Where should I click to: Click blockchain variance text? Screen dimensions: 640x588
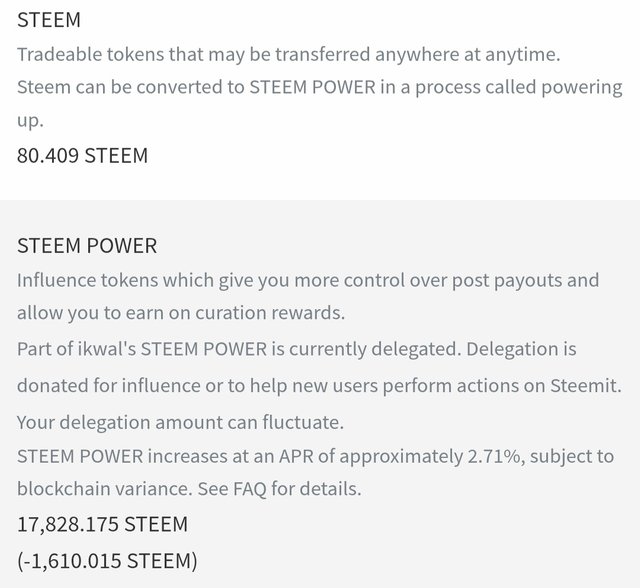pos(104,488)
